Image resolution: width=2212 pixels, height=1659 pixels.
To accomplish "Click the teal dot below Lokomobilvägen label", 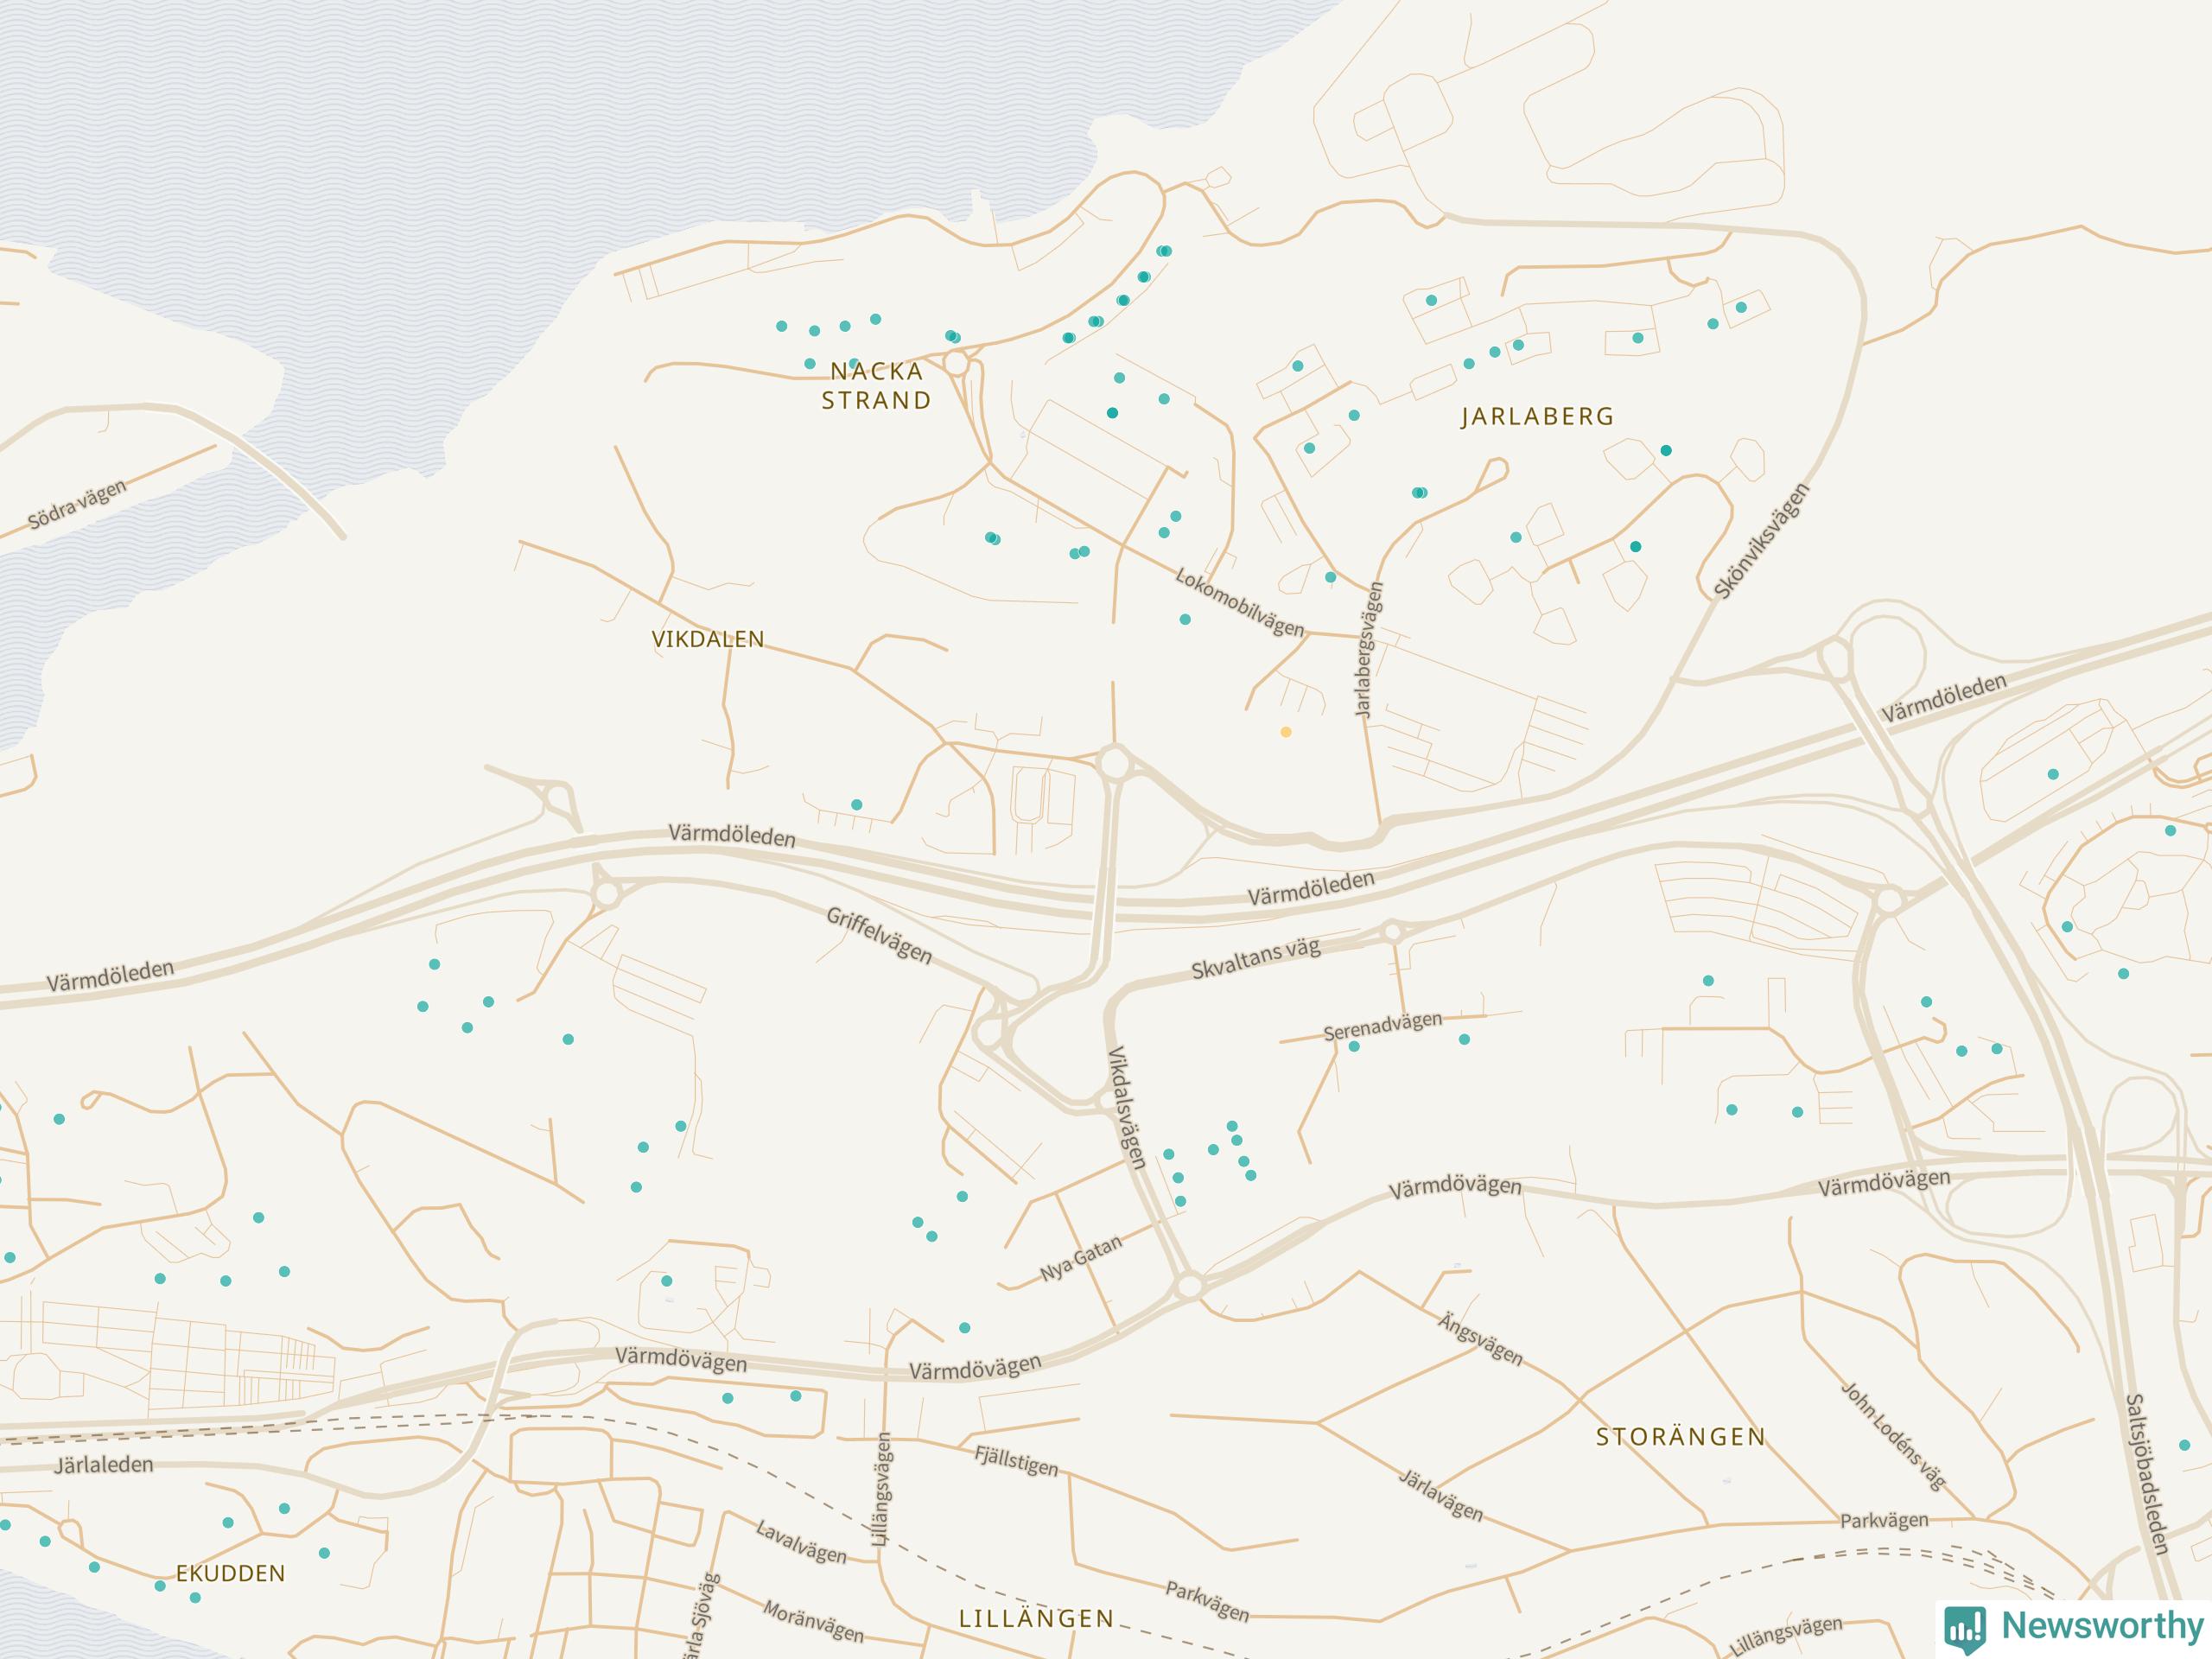I will pyautogui.click(x=1185, y=620).
